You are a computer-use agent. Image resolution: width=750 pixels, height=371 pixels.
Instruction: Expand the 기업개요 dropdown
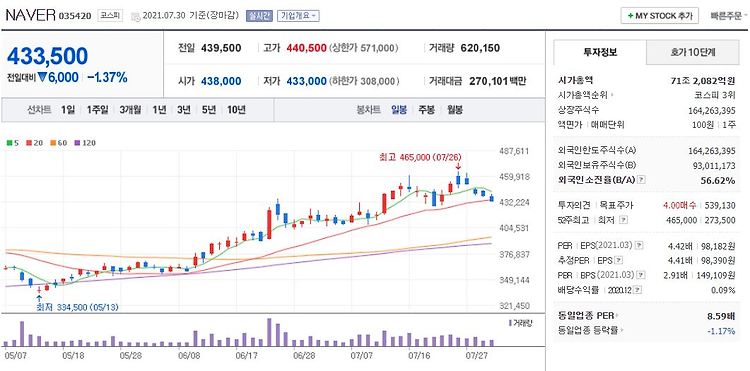(x=298, y=16)
